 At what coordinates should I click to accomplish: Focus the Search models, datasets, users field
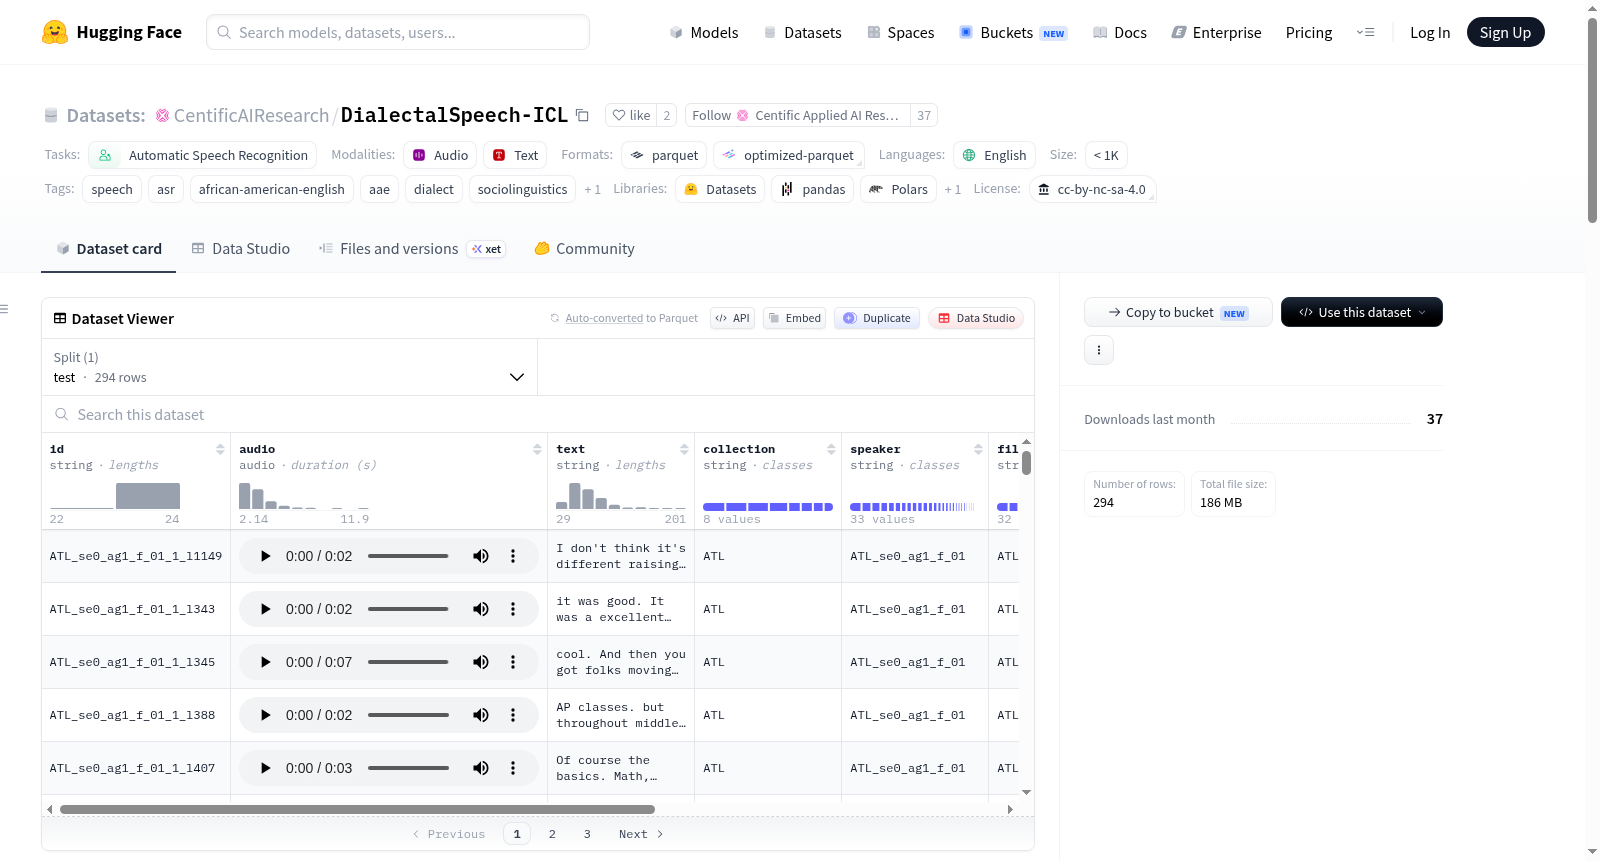(x=398, y=32)
